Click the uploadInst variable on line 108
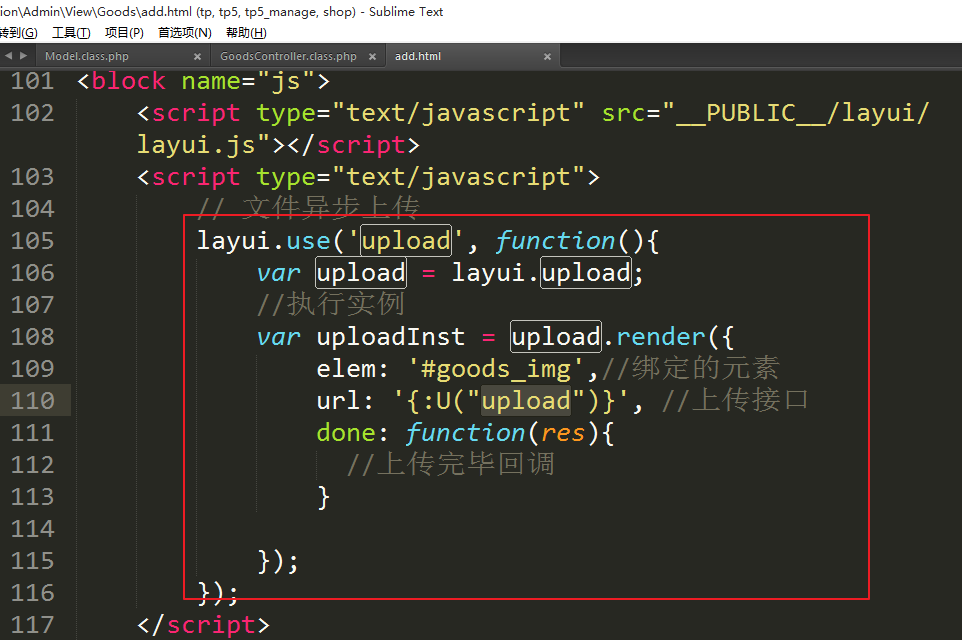The width and height of the screenshot is (962, 640). (391, 337)
